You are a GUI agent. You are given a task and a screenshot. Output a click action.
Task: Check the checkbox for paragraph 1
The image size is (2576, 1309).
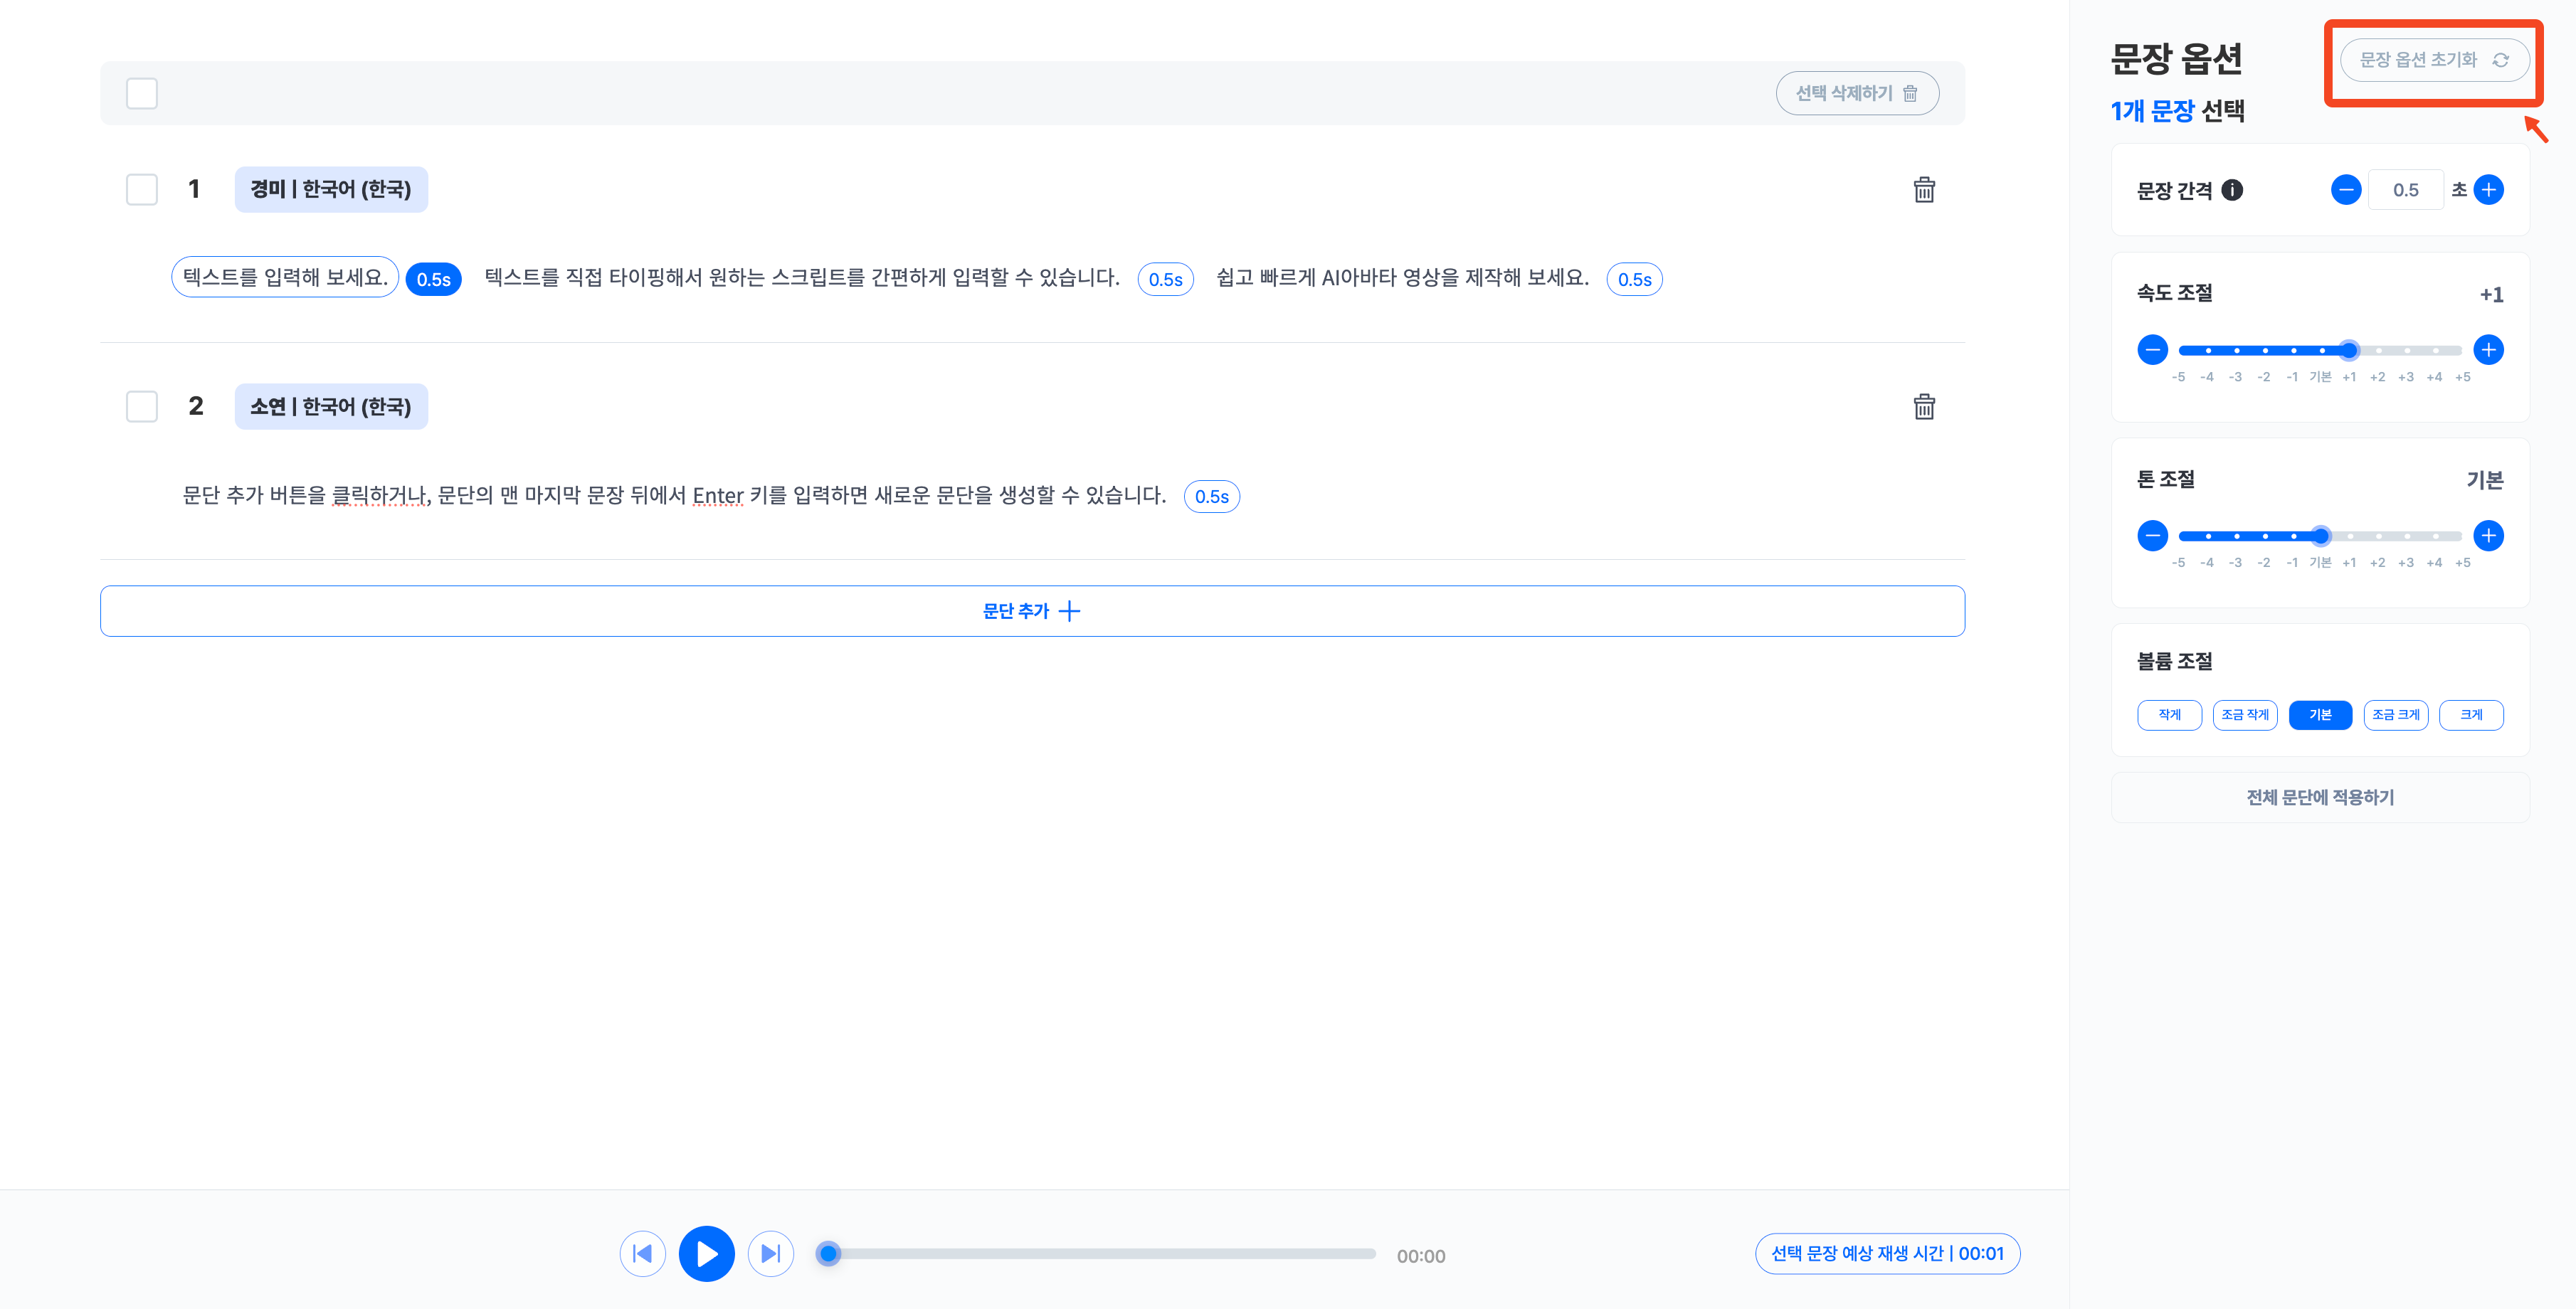[142, 189]
